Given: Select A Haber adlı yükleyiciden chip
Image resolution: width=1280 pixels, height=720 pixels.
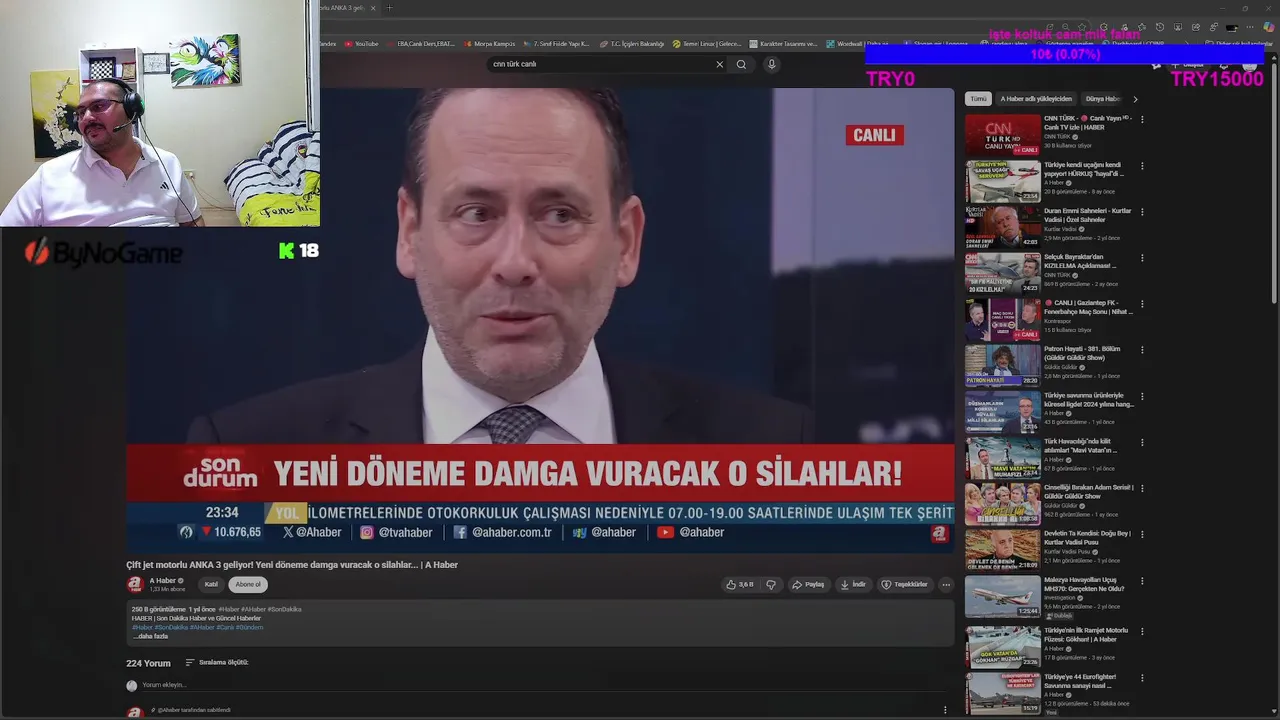Looking at the screenshot, I should click(1036, 99).
